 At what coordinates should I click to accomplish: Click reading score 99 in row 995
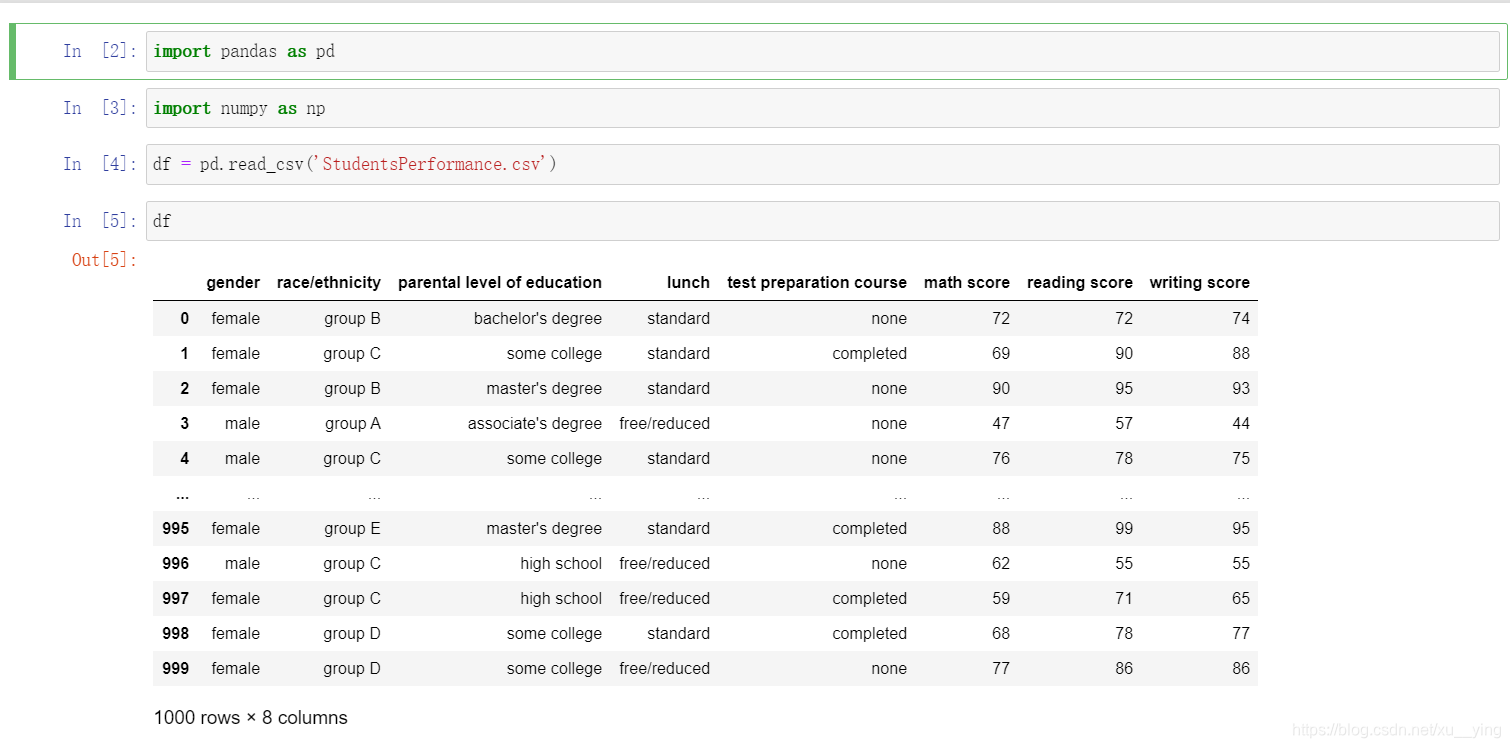pyautogui.click(x=1124, y=529)
